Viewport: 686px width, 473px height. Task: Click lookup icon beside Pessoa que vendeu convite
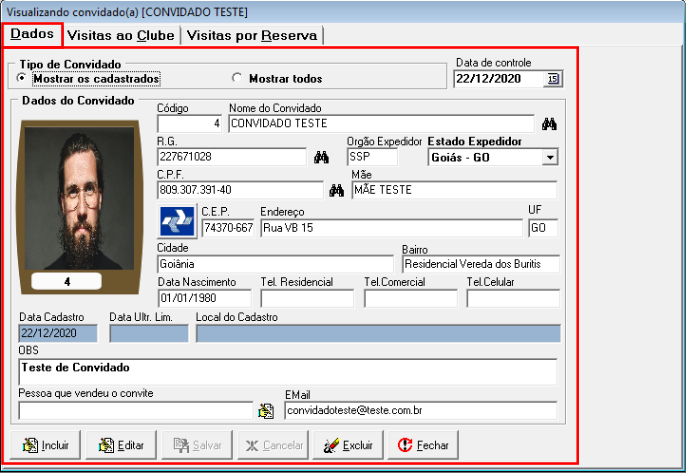coord(266,410)
